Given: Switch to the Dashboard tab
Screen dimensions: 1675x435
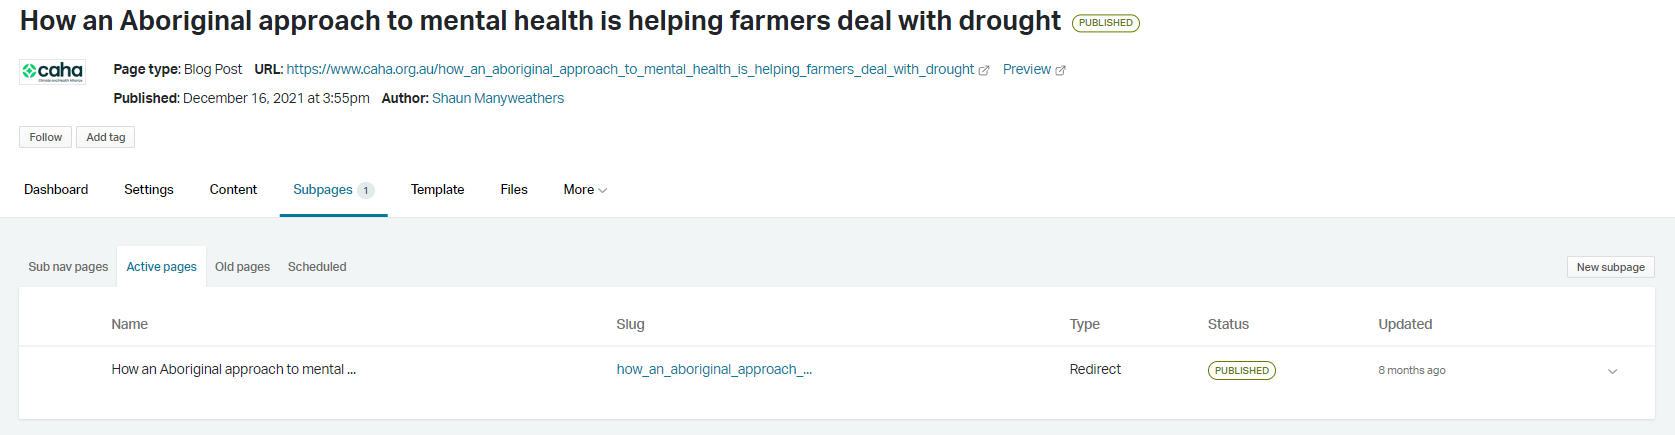Looking at the screenshot, I should click(x=56, y=190).
